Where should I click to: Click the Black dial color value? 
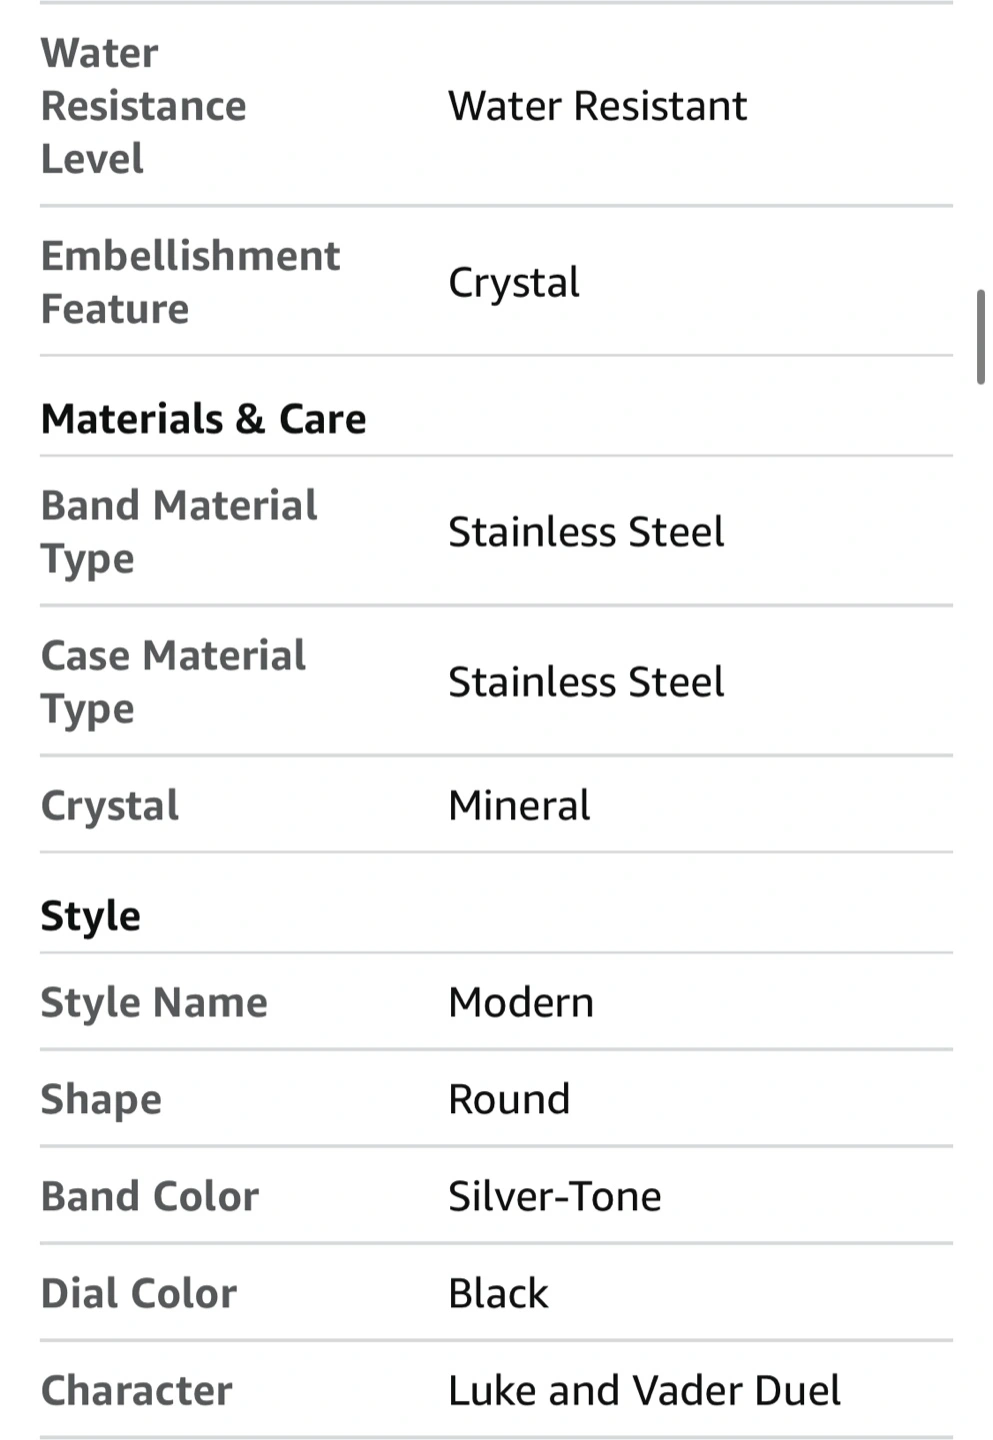coord(498,1293)
